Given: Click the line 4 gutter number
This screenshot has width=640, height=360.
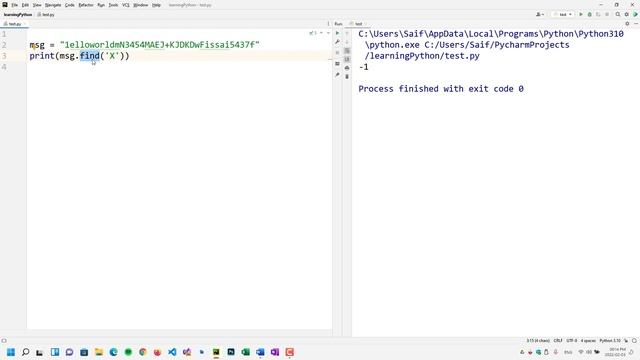Looking at the screenshot, I should 4,67.
